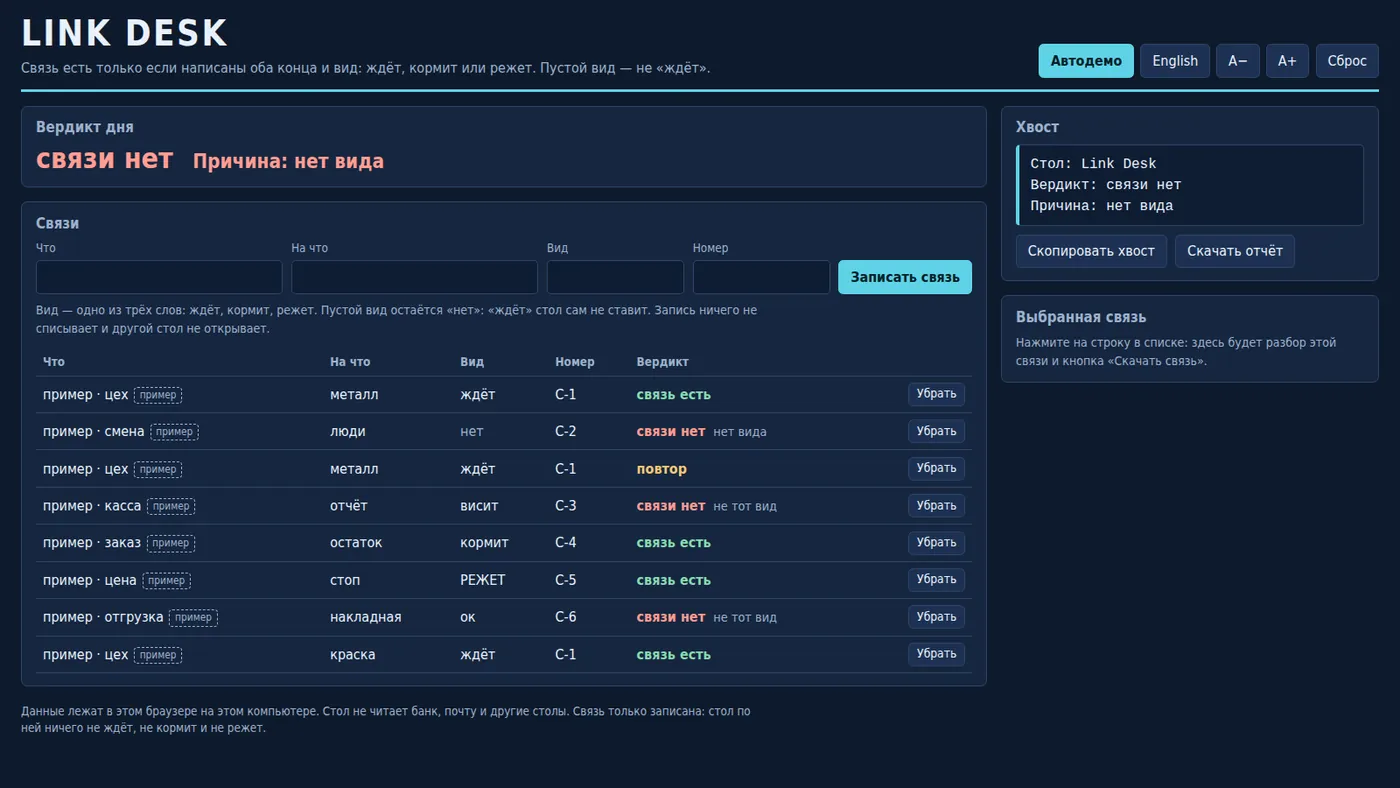Click the «Записать связь» button
The height and width of the screenshot is (788, 1400).
(x=905, y=277)
